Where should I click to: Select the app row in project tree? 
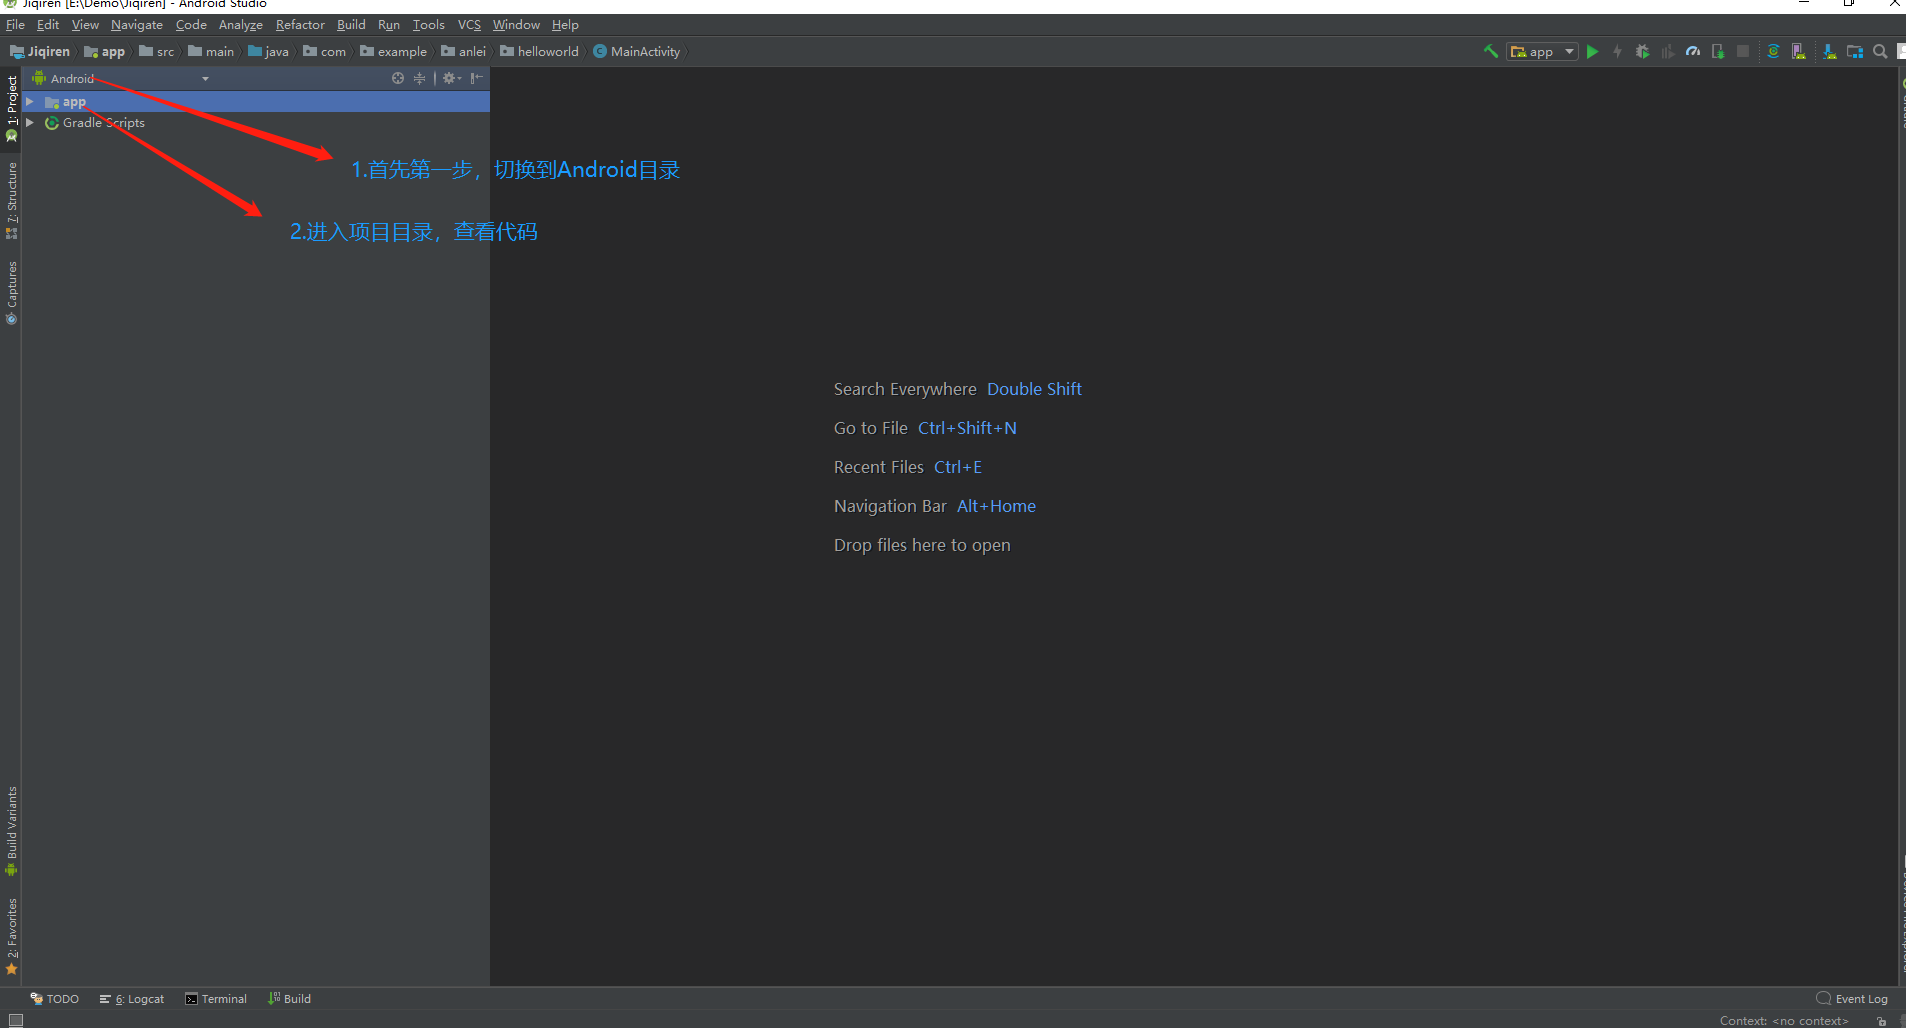coord(256,102)
